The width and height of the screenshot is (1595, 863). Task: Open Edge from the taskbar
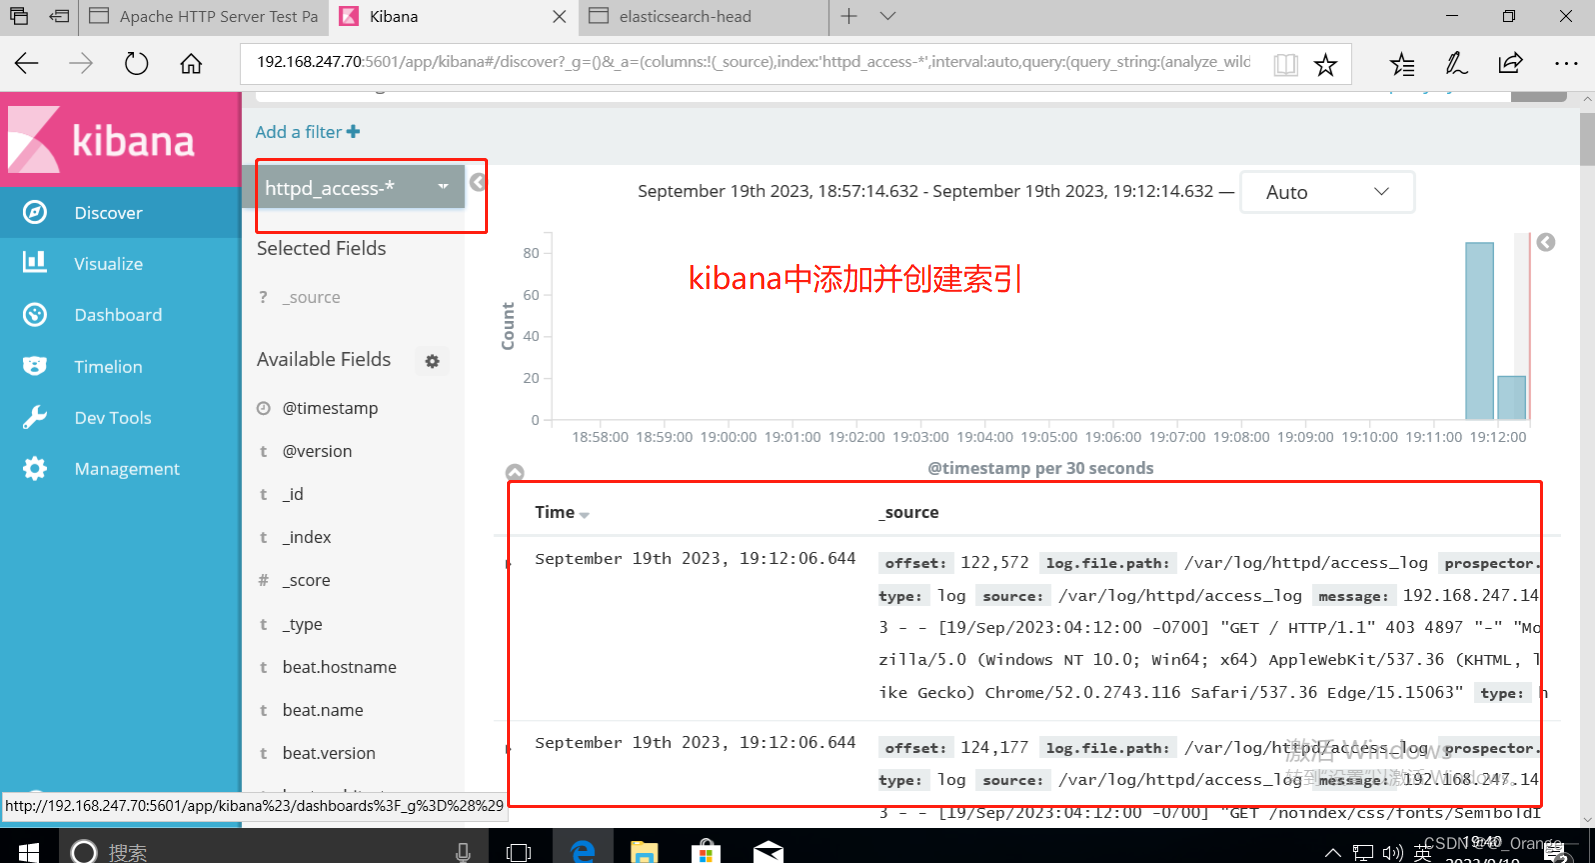pyautogui.click(x=582, y=851)
